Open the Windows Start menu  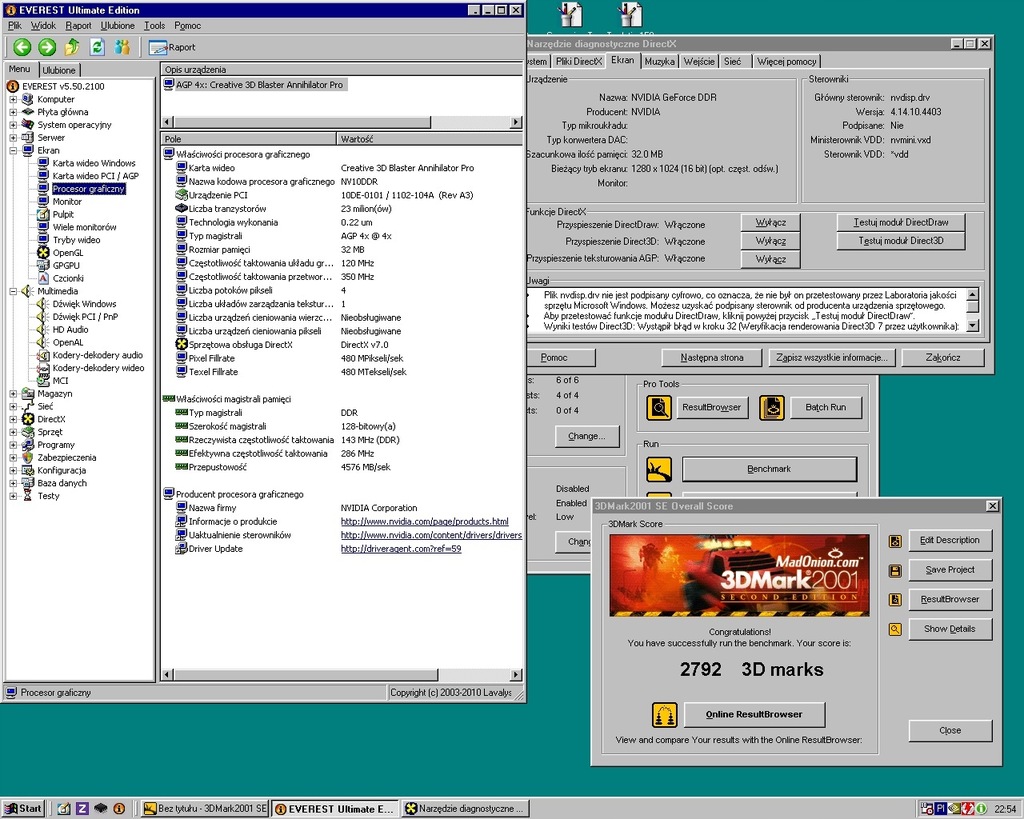(23, 808)
